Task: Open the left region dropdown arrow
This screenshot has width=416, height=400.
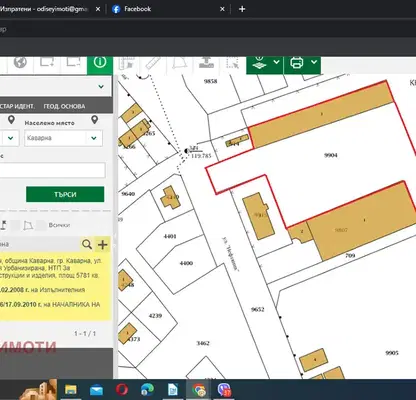Action: 11,138
